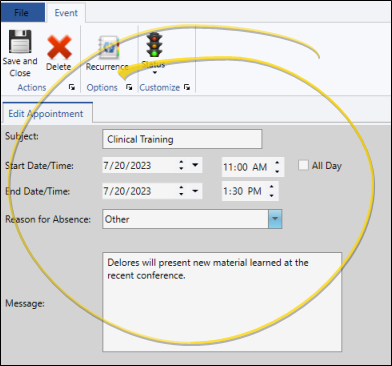Click the End Date/Time: label

[x=37, y=191]
